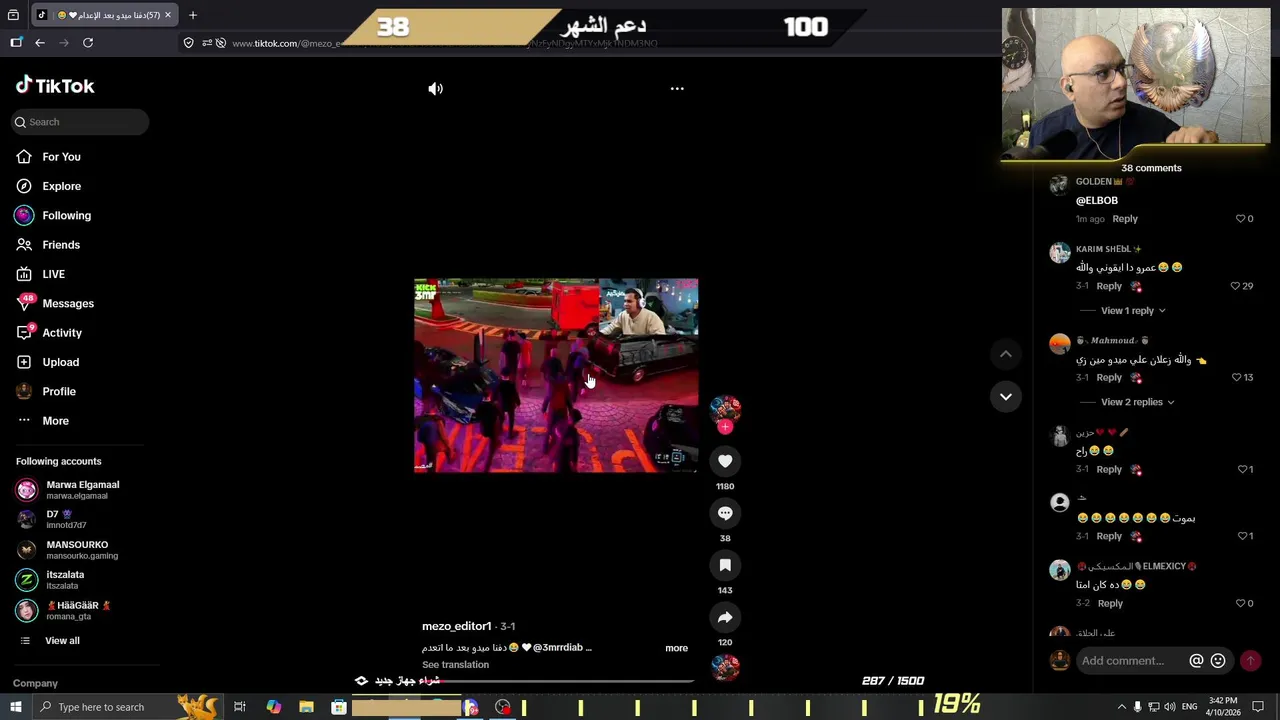
Task: Open comments via the speech bubble icon
Action: pyautogui.click(x=725, y=513)
